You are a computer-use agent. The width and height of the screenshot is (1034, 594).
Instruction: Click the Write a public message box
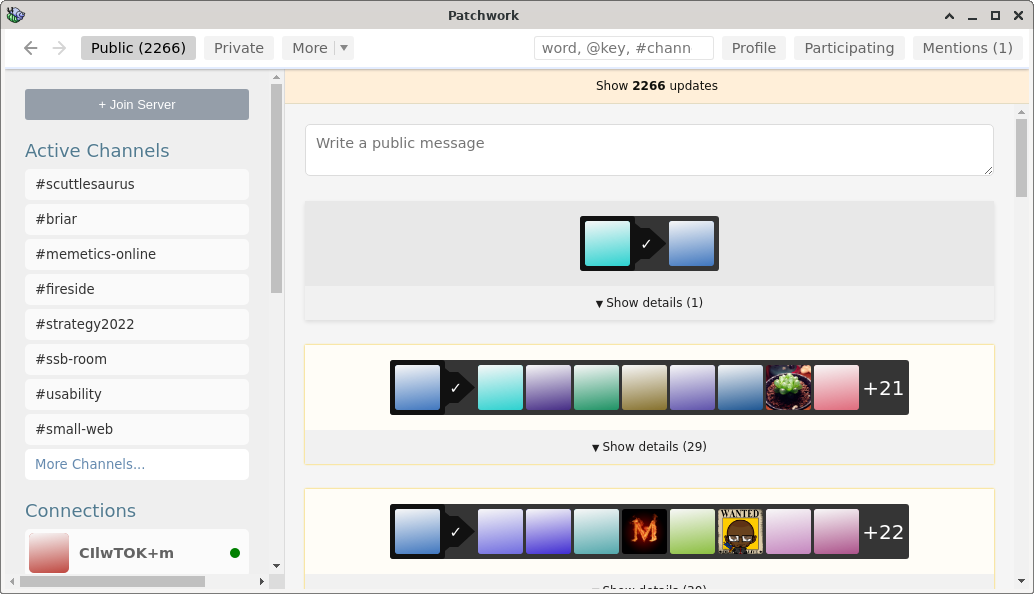pos(650,150)
